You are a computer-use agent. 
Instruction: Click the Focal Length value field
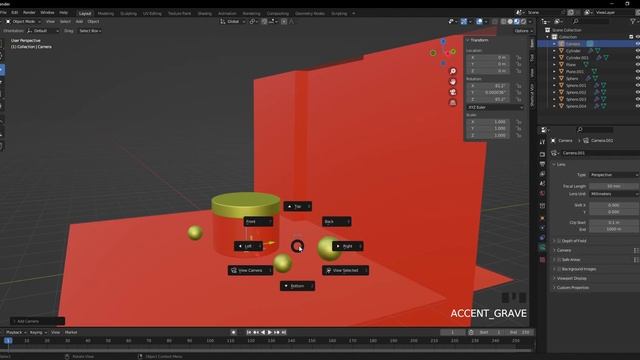[x=614, y=186]
